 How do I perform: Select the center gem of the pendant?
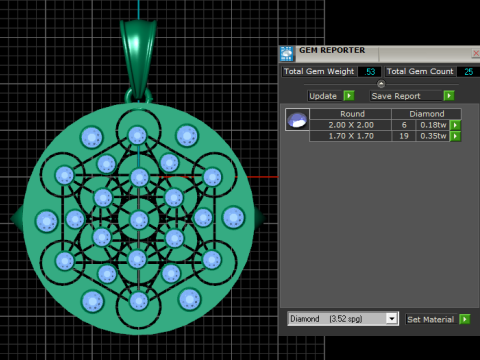(x=139, y=220)
